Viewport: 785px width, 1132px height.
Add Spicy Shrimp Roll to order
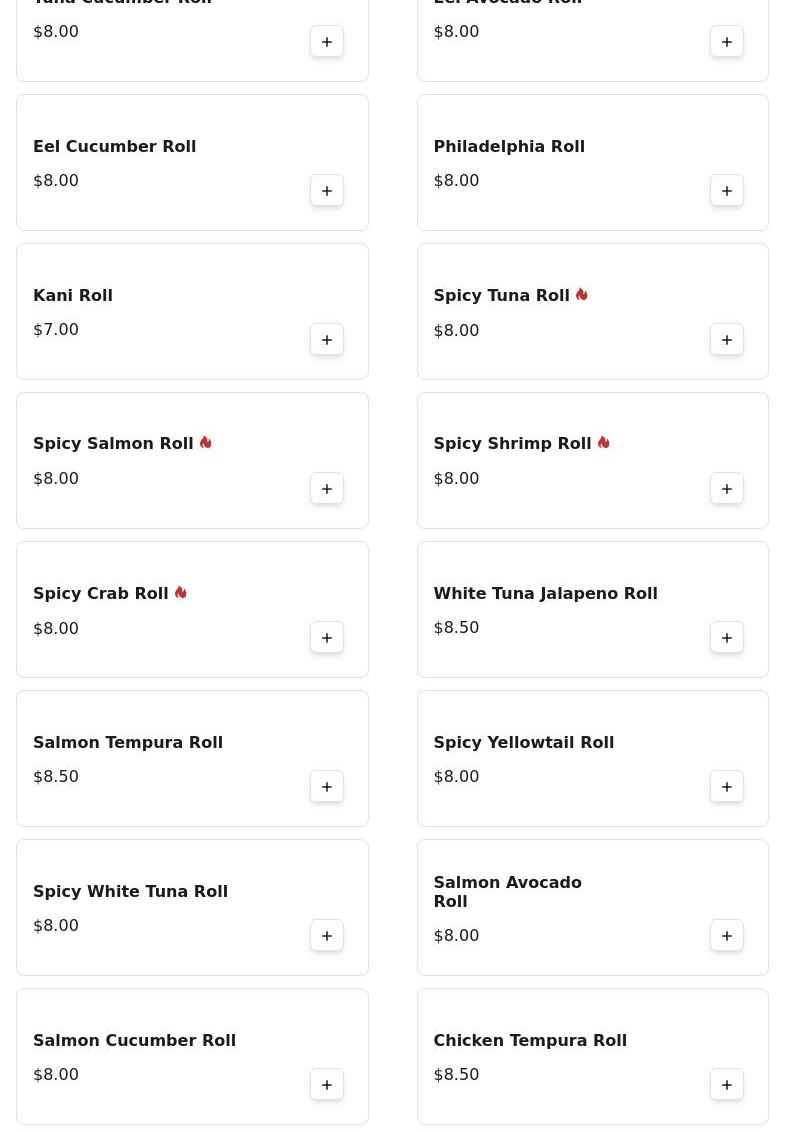[727, 489]
